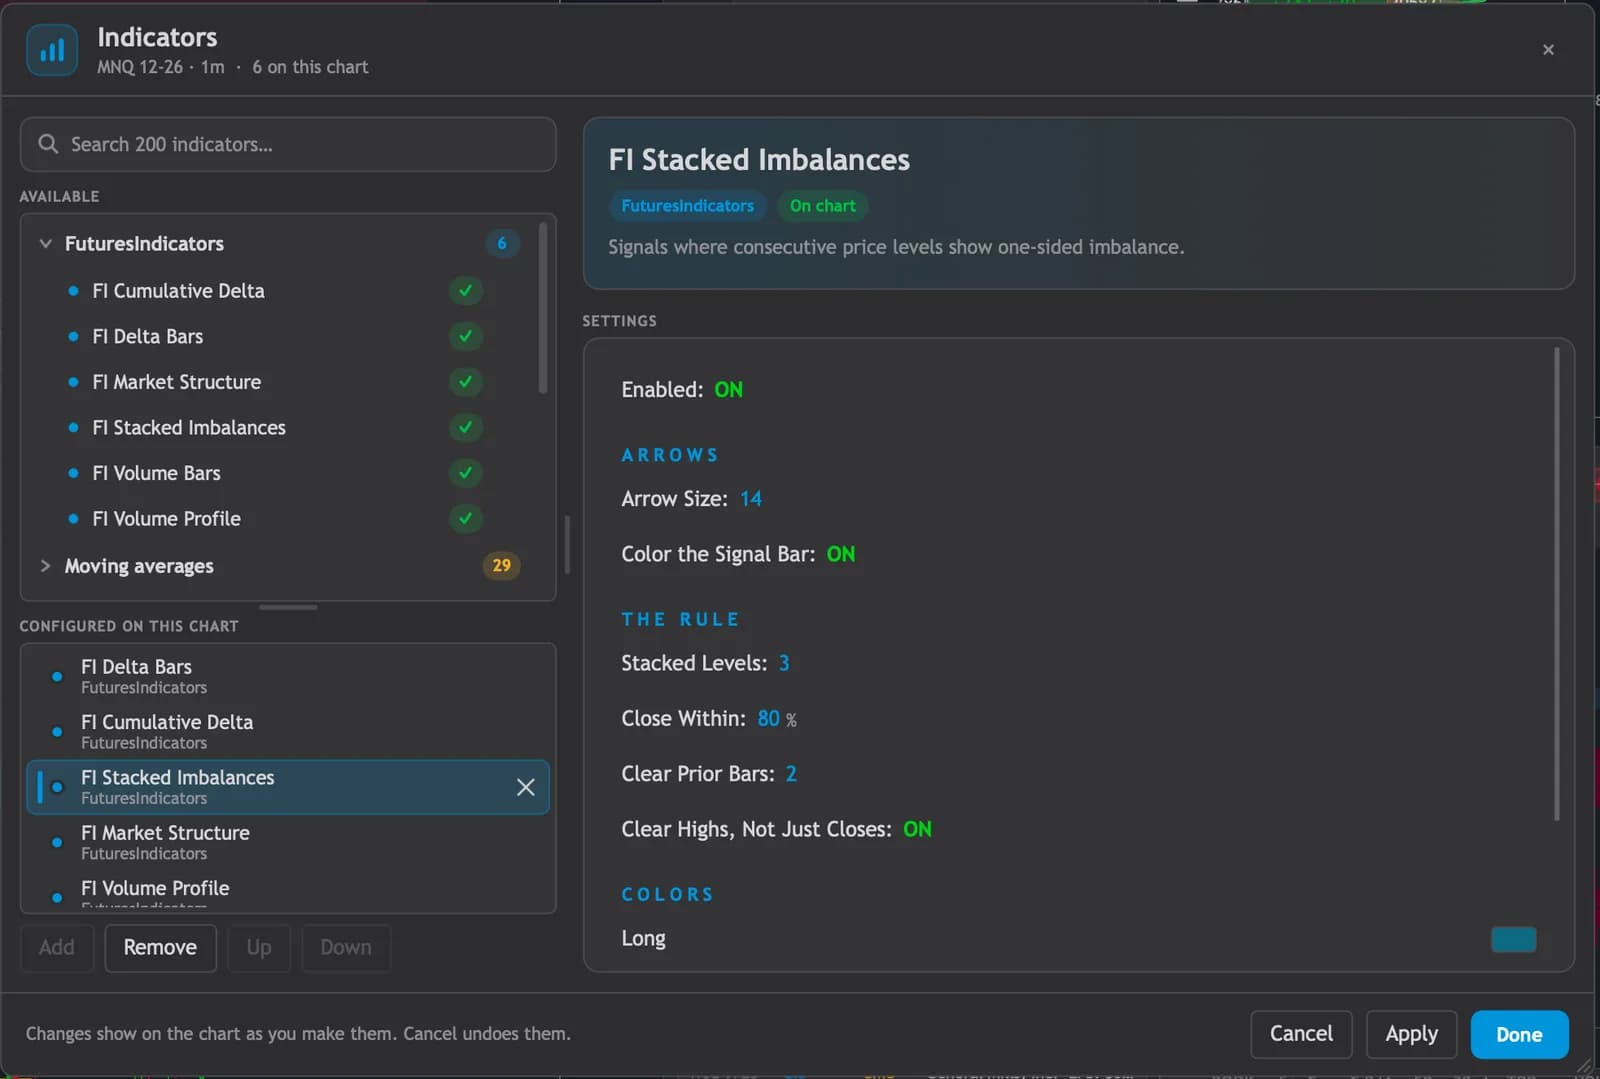
Task: Click green checkmark beside FI Stacked Imbalances in available list
Action: pyautogui.click(x=465, y=427)
